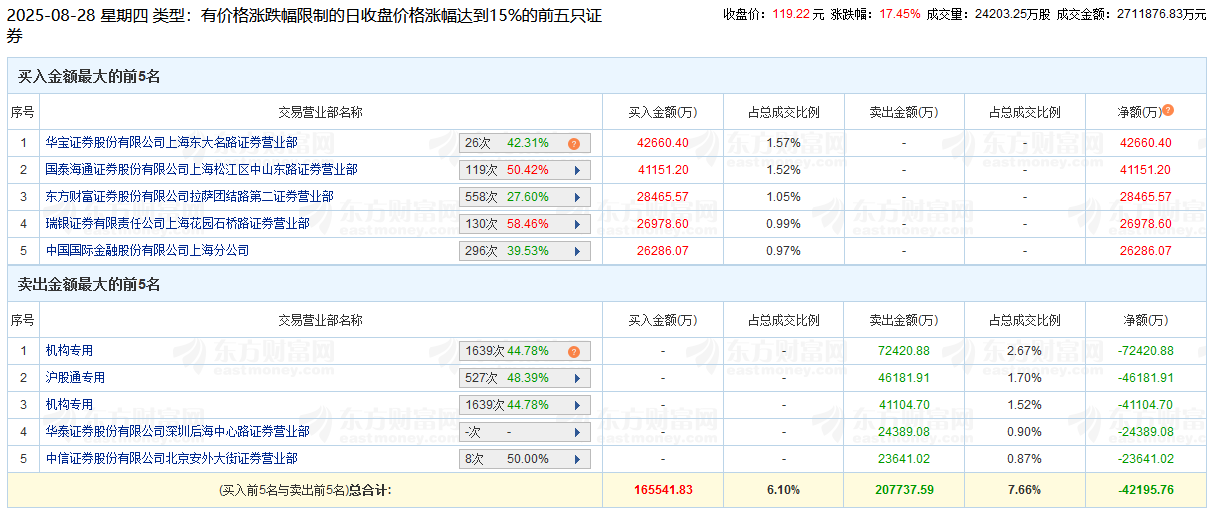Viewport: 1215px width, 513px height.
Task: Open 瑞银证券上海花园石桥路证券营业部 link
Action: tap(177, 224)
